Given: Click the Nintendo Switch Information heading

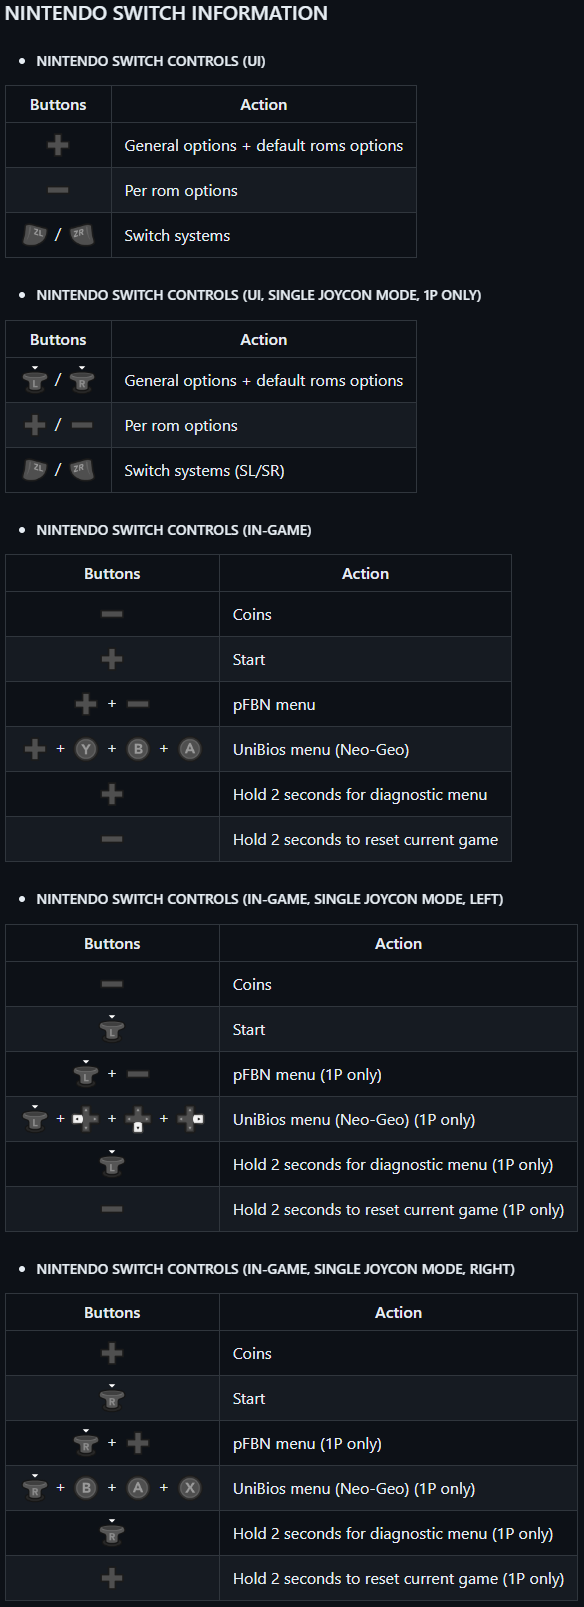Looking at the screenshot, I should [x=166, y=14].
